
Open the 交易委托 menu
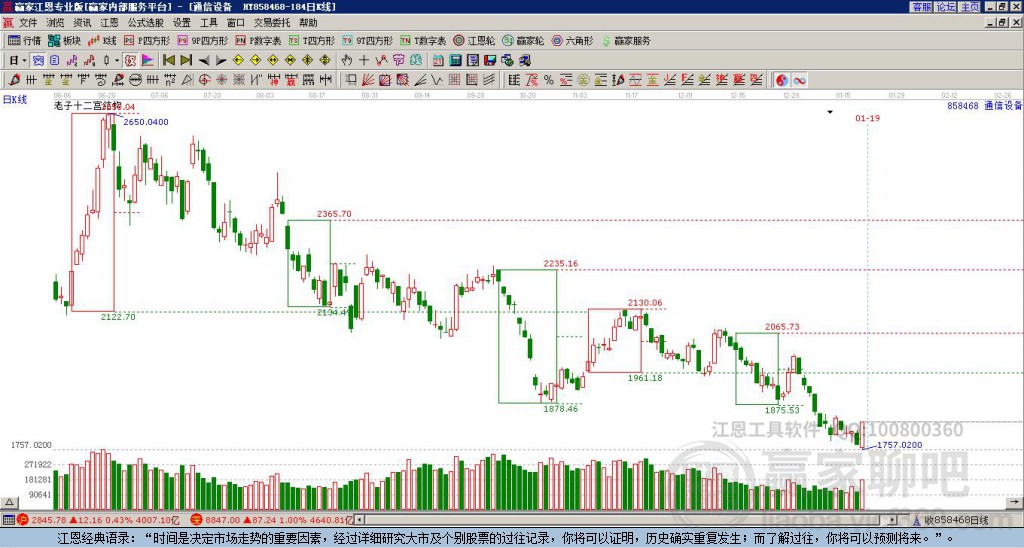(x=272, y=23)
